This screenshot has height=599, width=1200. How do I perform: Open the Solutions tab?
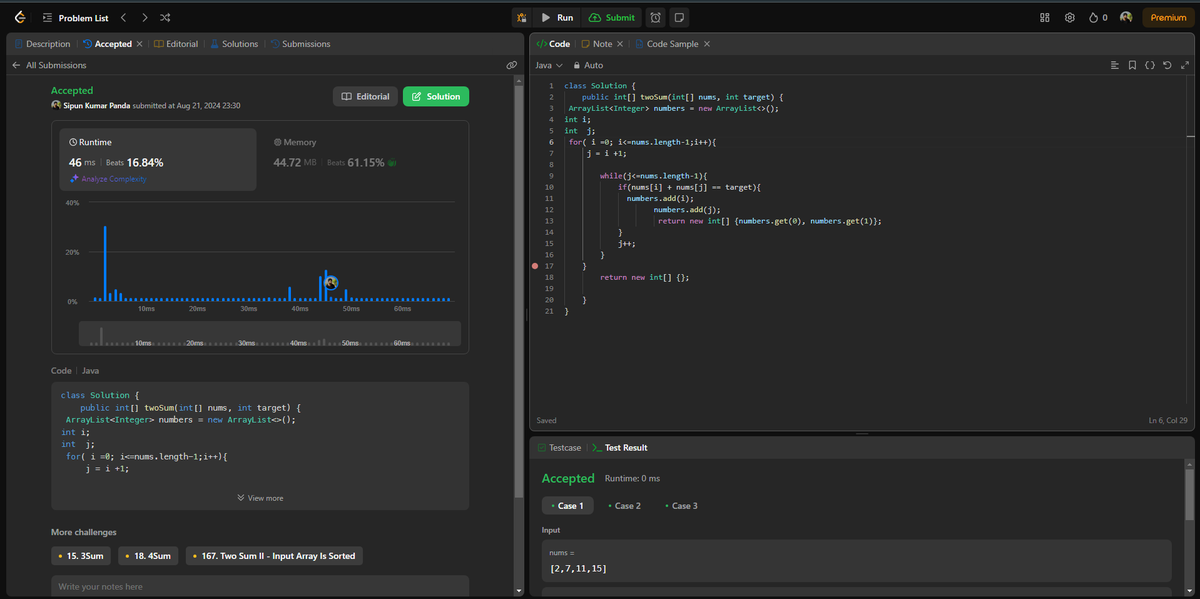(234, 44)
